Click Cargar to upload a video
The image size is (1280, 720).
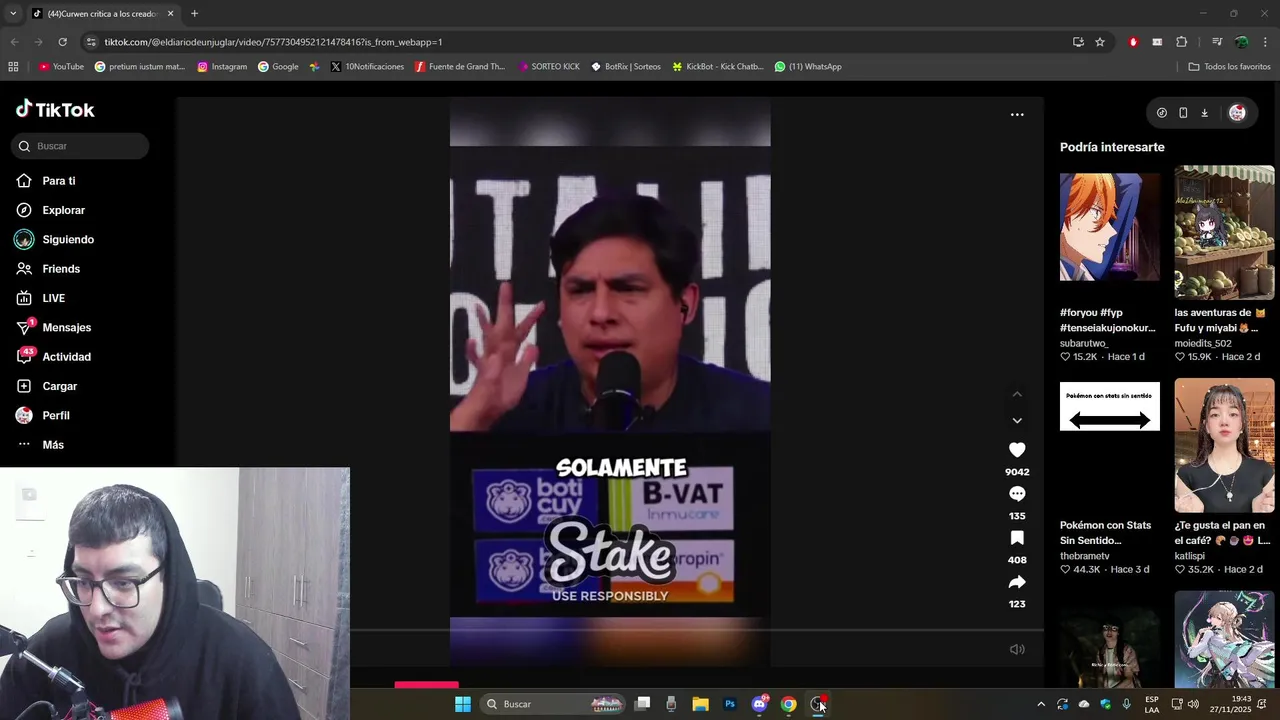59,386
